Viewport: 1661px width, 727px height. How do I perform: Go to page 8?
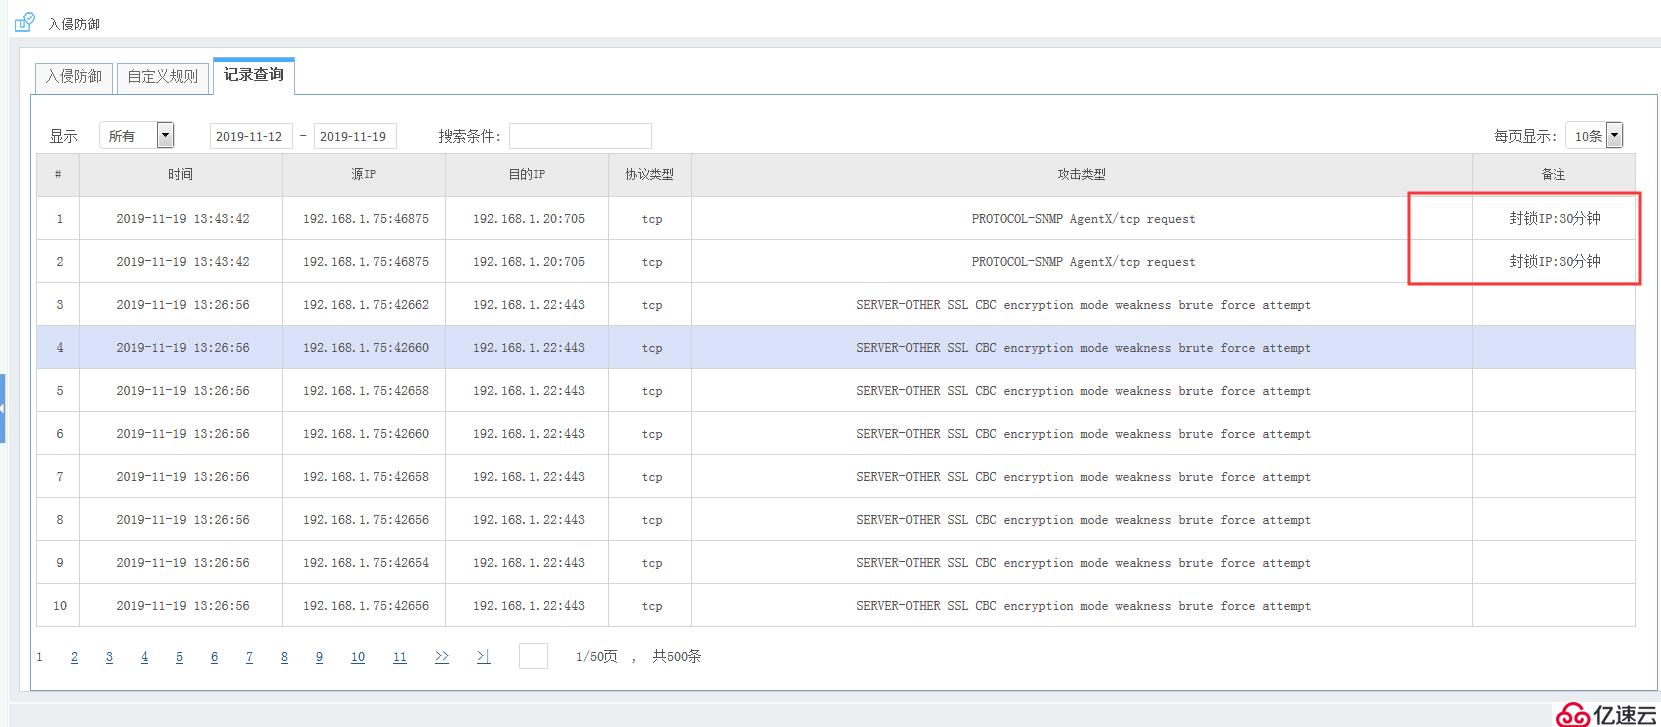(x=284, y=657)
